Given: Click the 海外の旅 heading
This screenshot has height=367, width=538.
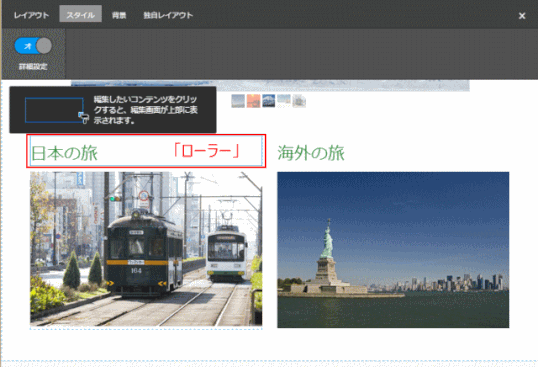Looking at the screenshot, I should pyautogui.click(x=311, y=153).
